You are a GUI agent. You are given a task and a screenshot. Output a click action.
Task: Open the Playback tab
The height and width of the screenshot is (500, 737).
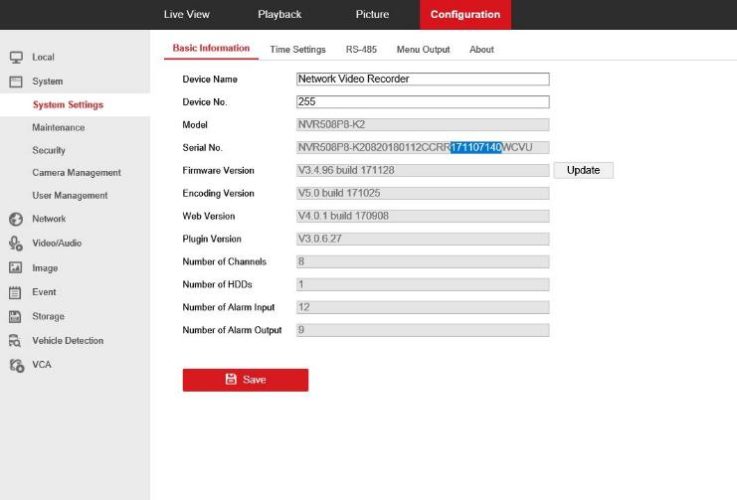(x=280, y=15)
